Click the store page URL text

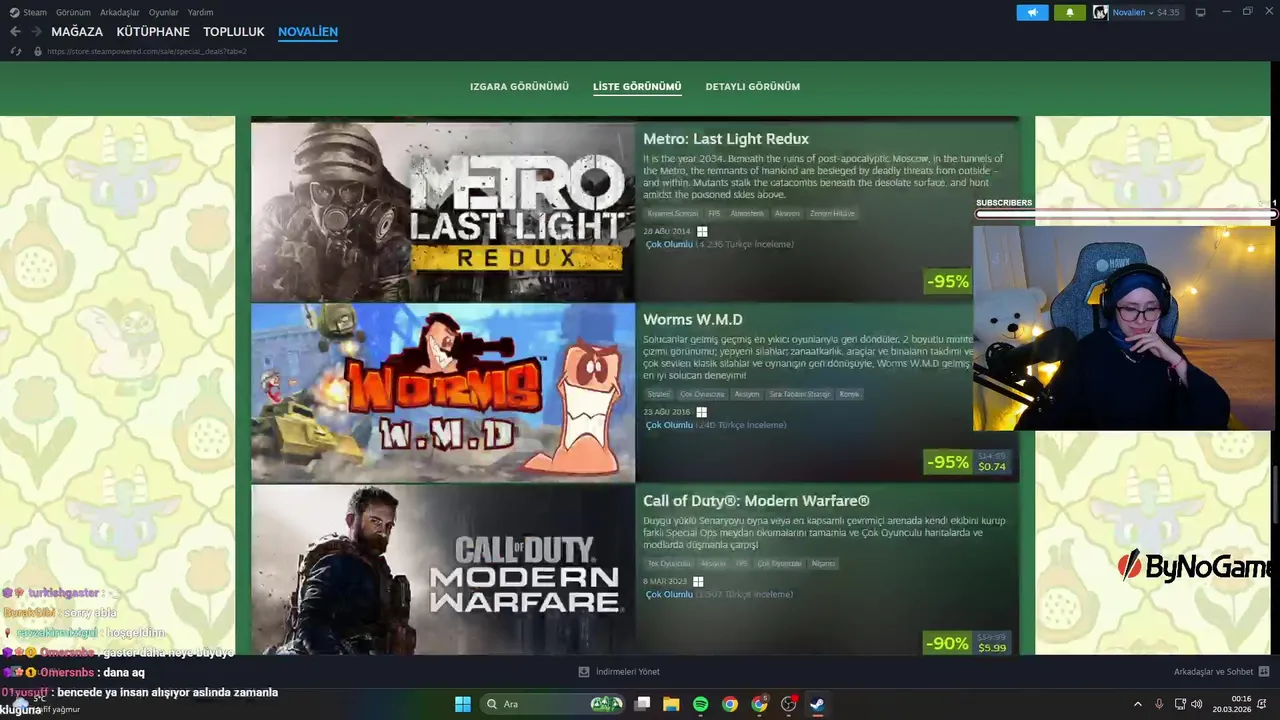click(x=147, y=51)
